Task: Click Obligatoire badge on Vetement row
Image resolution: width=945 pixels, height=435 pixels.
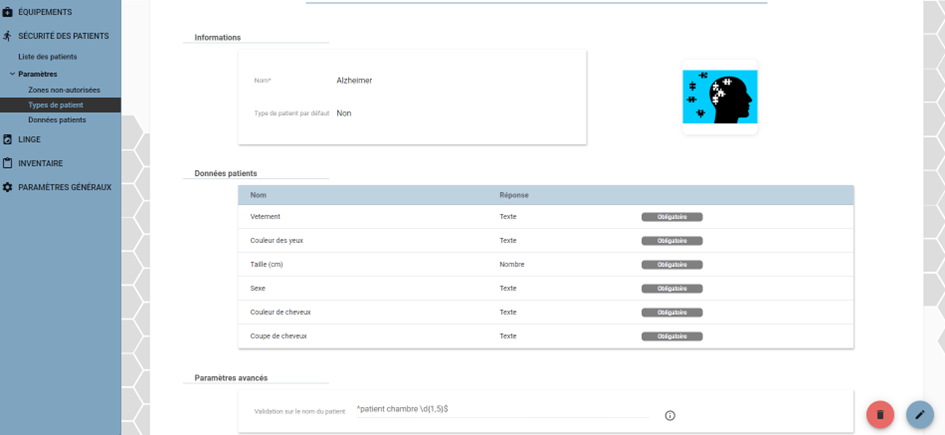Action: pyautogui.click(x=672, y=217)
